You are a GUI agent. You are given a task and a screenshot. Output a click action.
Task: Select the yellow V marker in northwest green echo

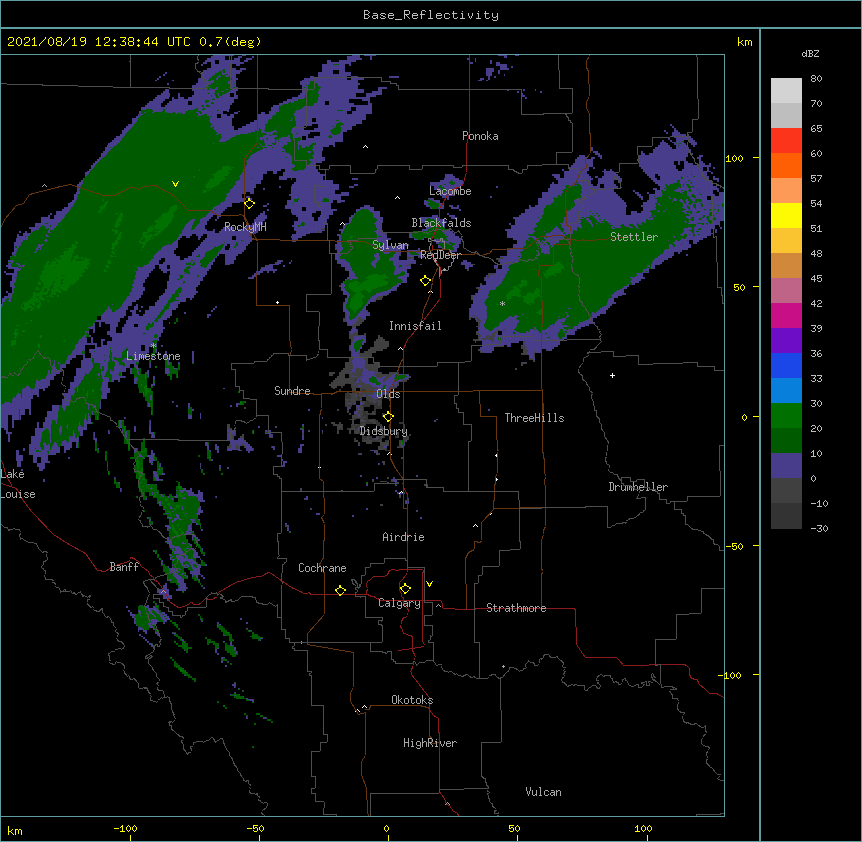coord(175,184)
